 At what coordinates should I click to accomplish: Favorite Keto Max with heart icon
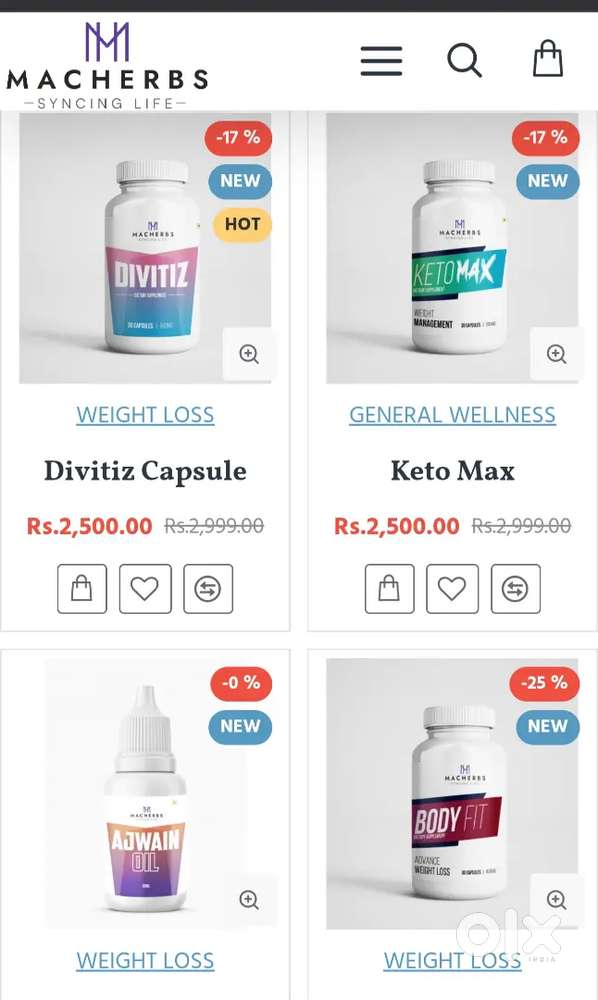tap(452, 589)
